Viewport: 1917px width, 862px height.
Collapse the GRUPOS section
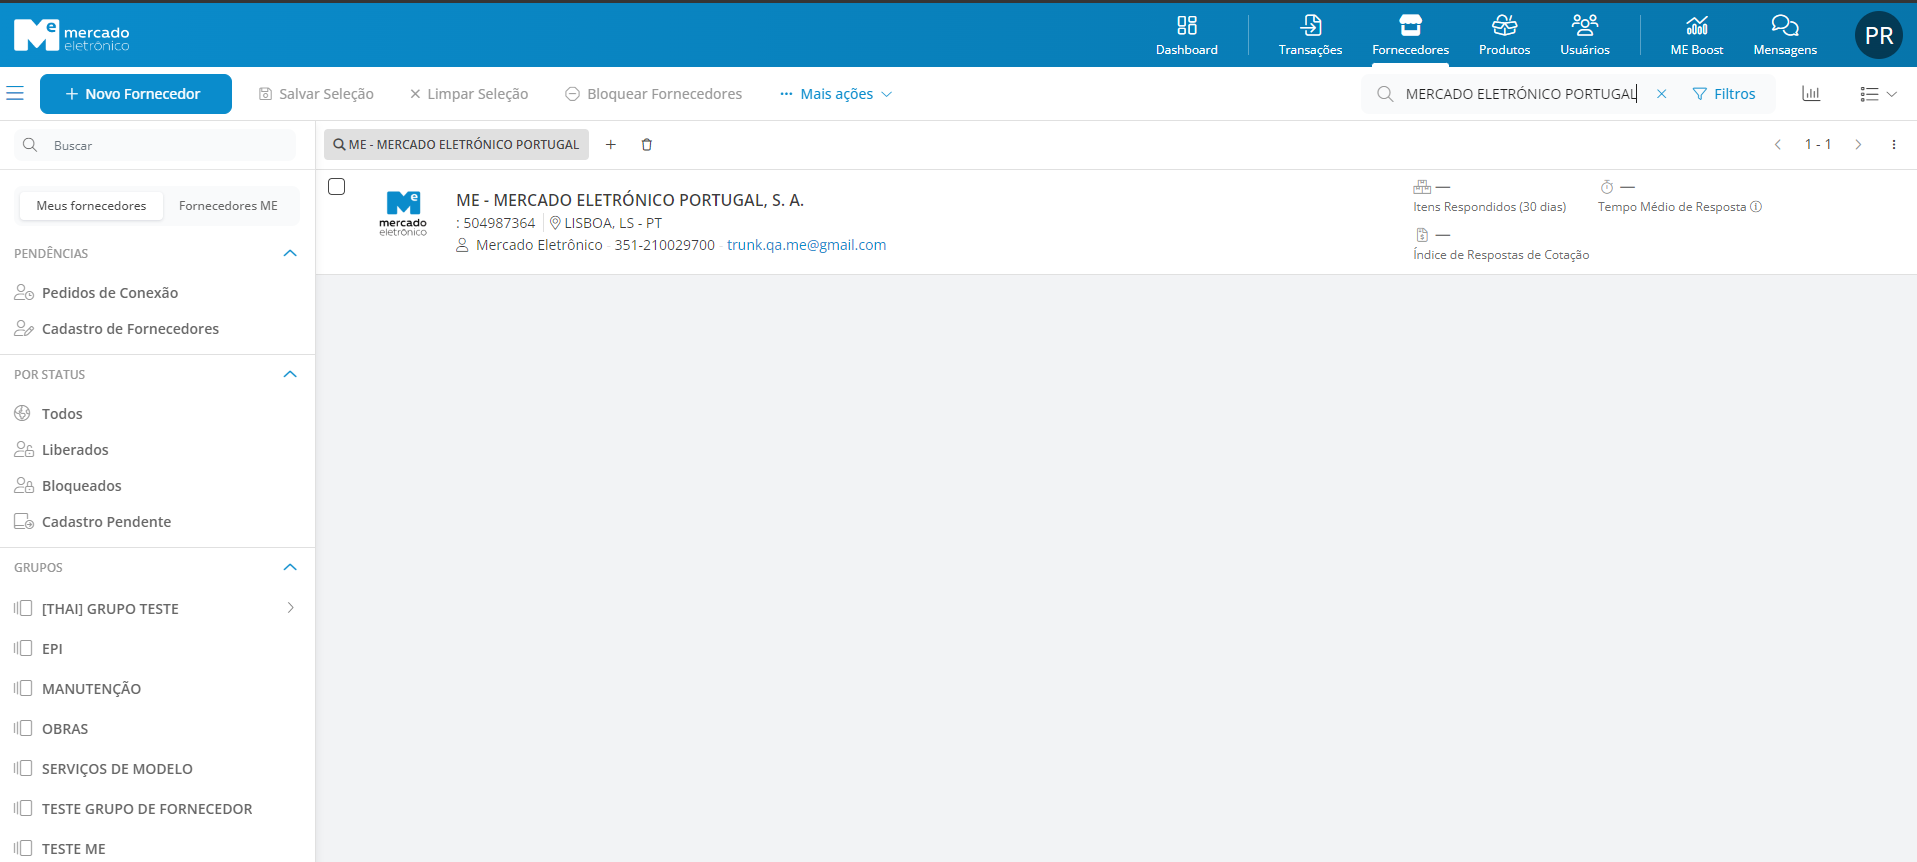[290, 567]
